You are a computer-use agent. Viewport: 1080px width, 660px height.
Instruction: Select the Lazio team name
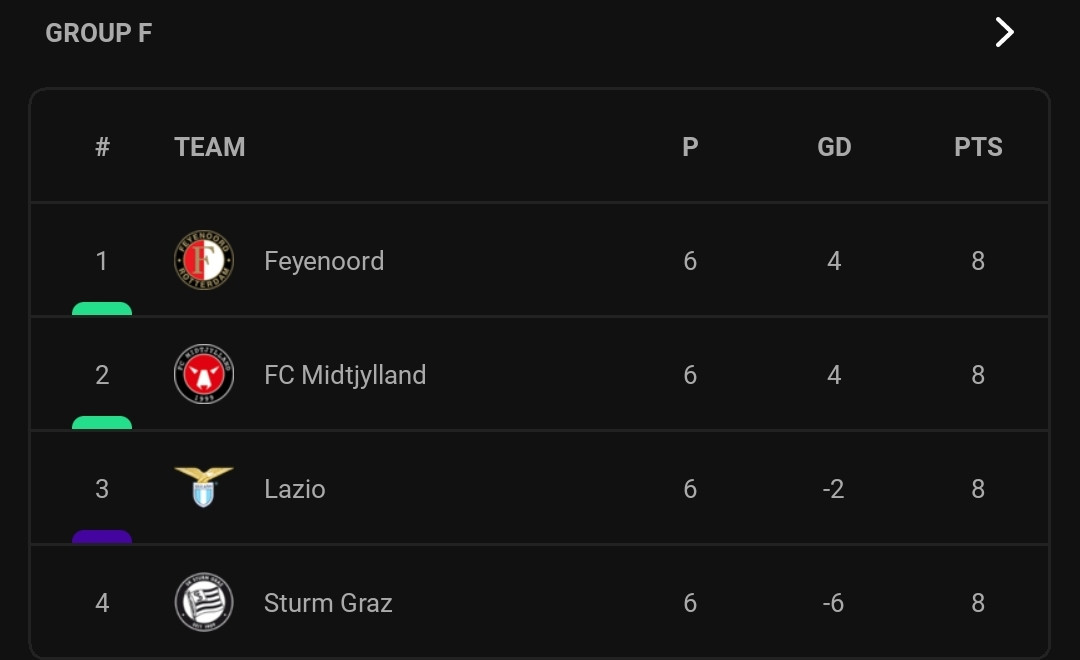coord(295,489)
